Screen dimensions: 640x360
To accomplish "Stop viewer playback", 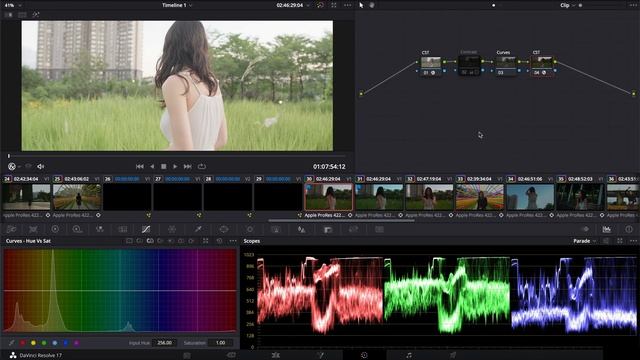I will pyautogui.click(x=164, y=167).
